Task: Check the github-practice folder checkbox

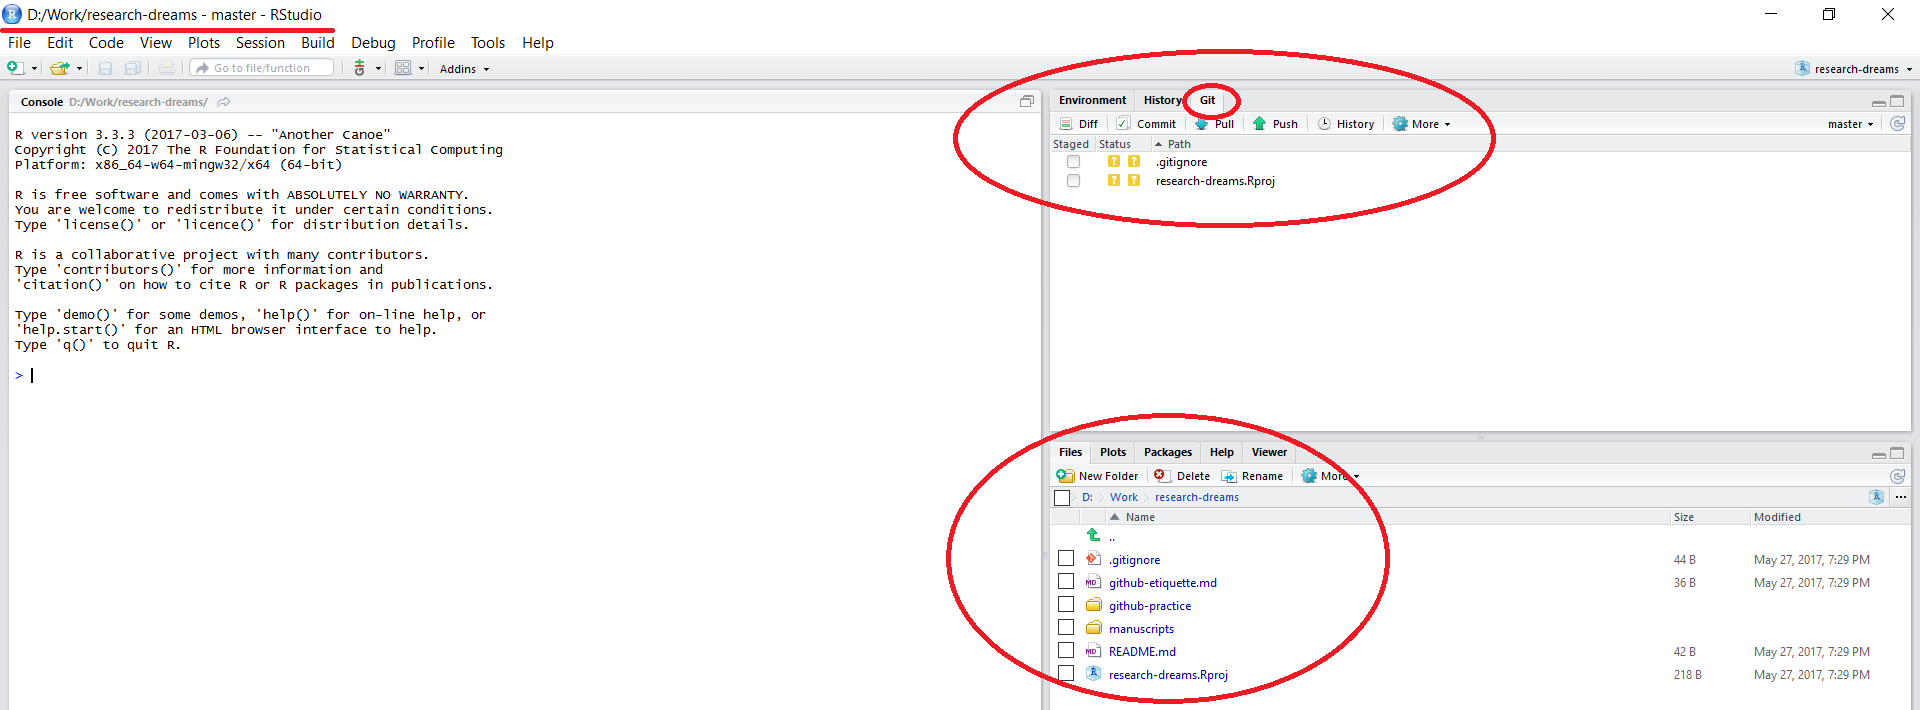Action: [x=1066, y=605]
